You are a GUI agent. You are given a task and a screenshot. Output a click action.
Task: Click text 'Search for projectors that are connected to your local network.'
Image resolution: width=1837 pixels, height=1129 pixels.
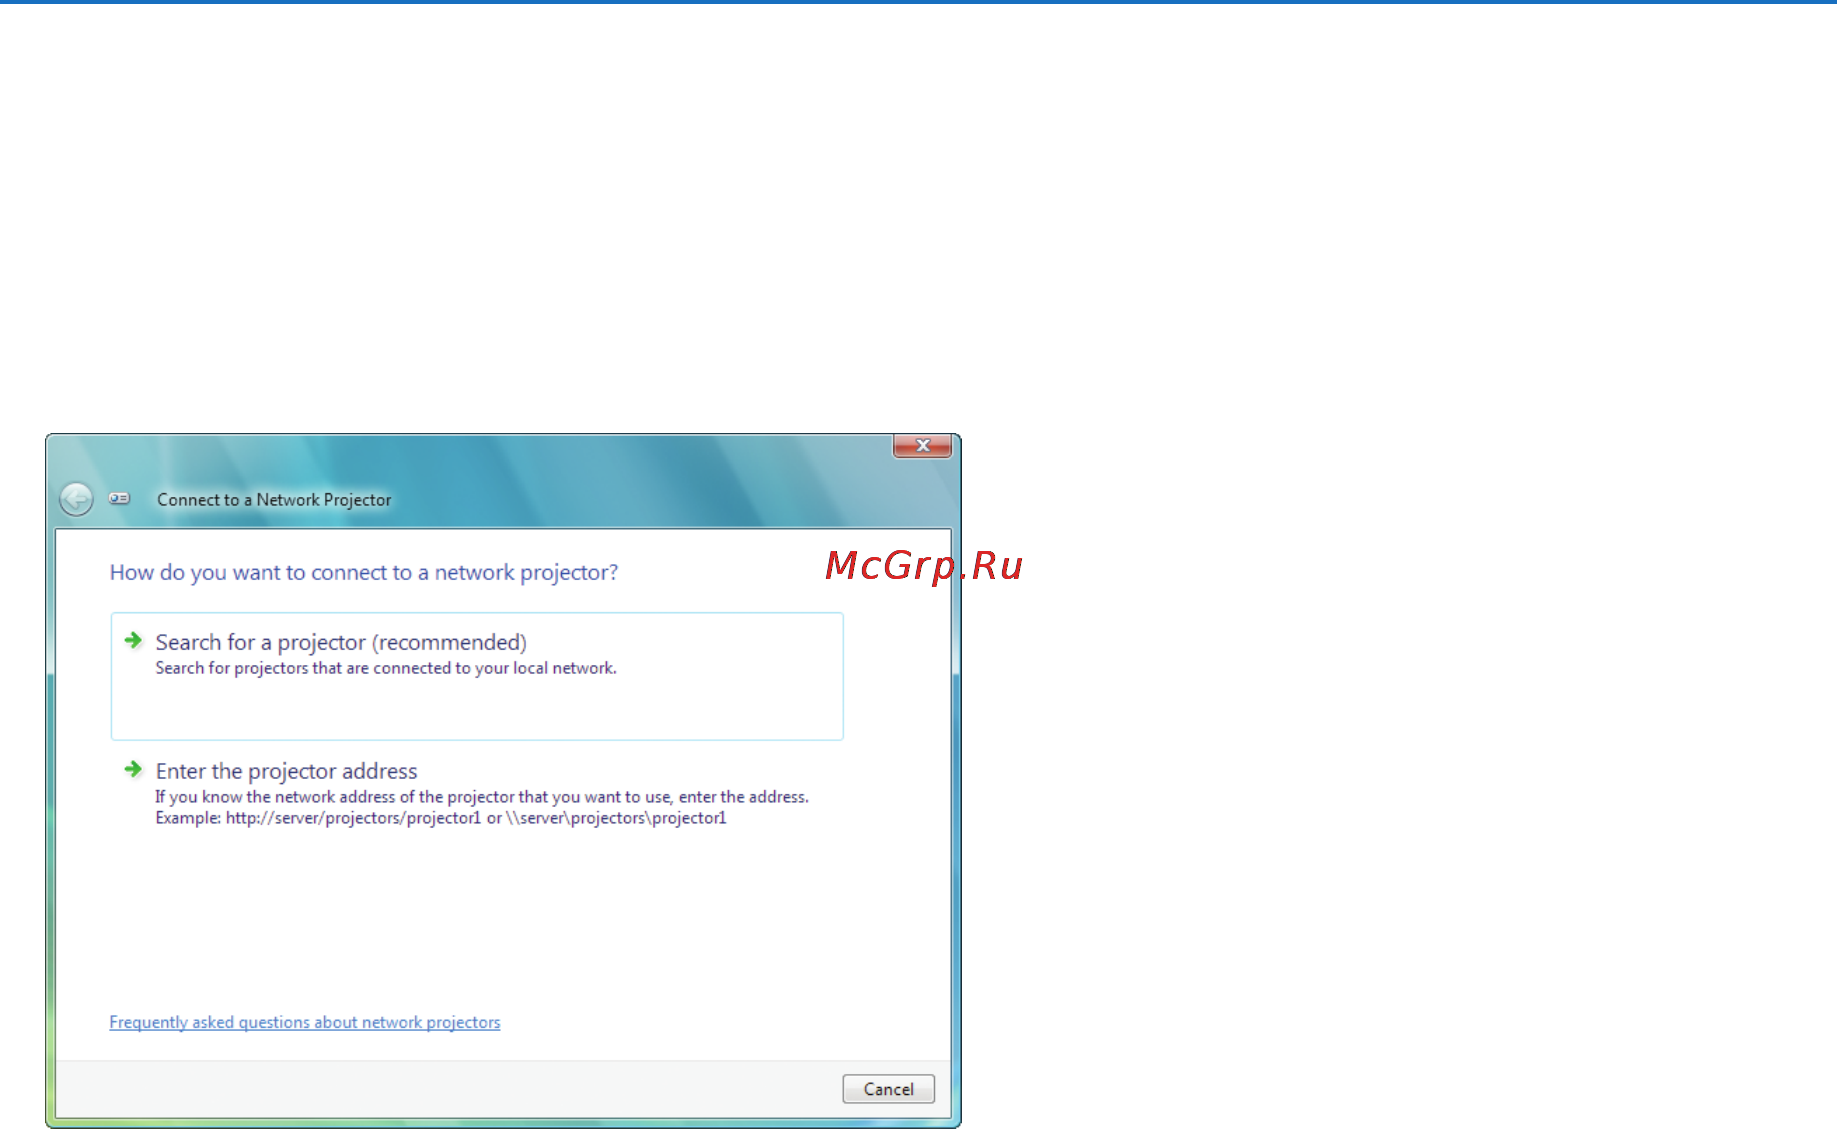(x=386, y=668)
